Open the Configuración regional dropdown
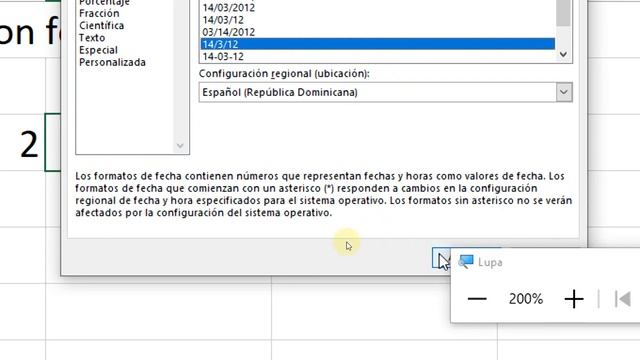Image resolution: width=640 pixels, height=360 pixels. [564, 92]
